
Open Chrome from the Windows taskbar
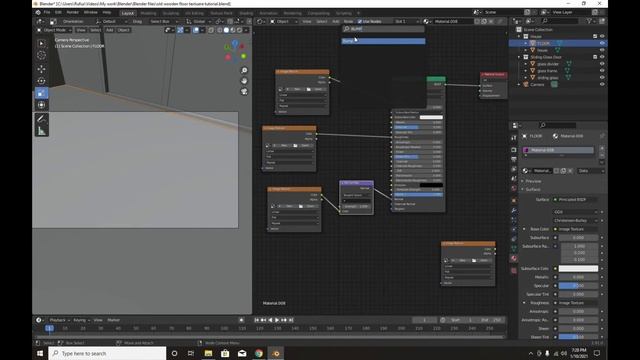point(259,353)
